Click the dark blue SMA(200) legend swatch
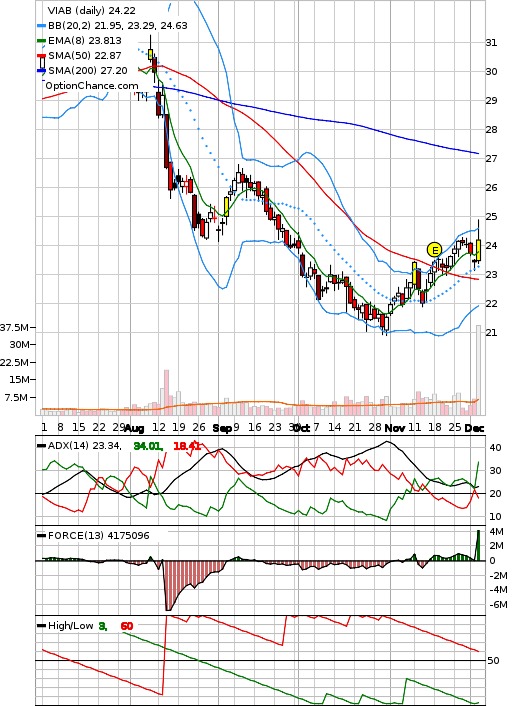 click(41, 71)
